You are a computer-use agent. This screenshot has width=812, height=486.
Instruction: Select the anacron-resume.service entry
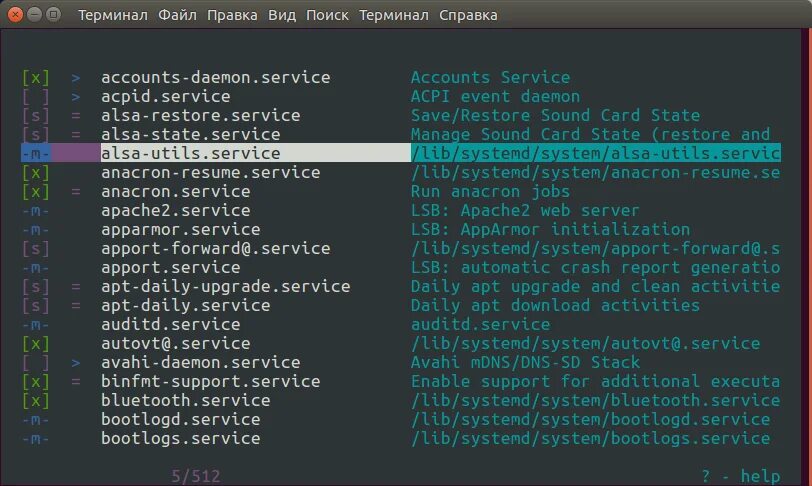[x=210, y=173]
